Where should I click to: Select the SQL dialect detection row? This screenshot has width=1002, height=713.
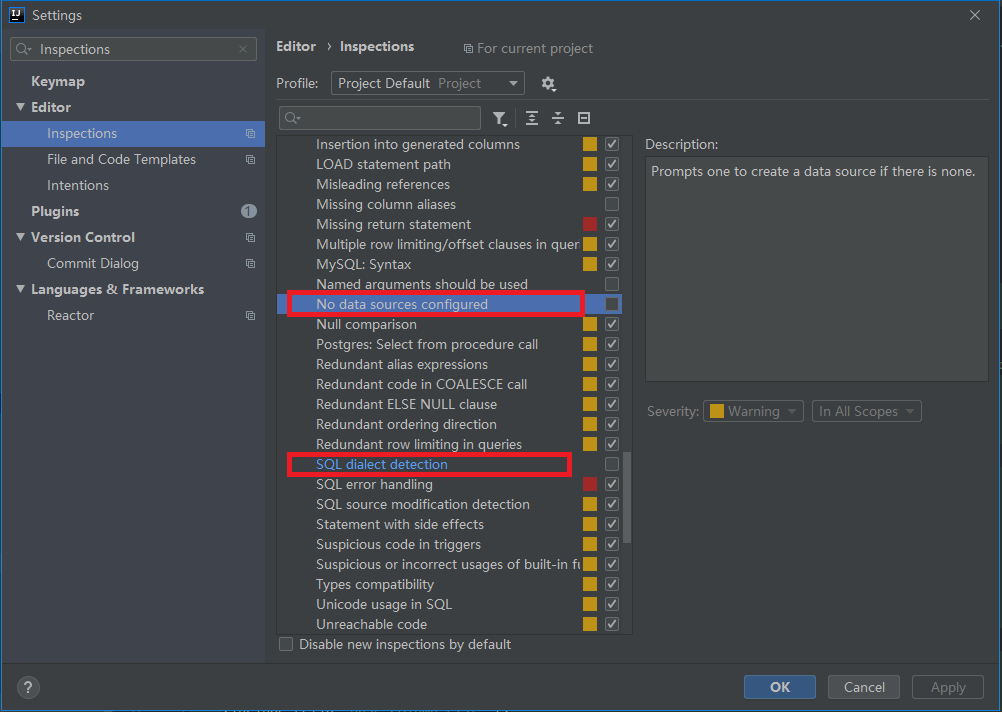pyautogui.click(x=449, y=464)
